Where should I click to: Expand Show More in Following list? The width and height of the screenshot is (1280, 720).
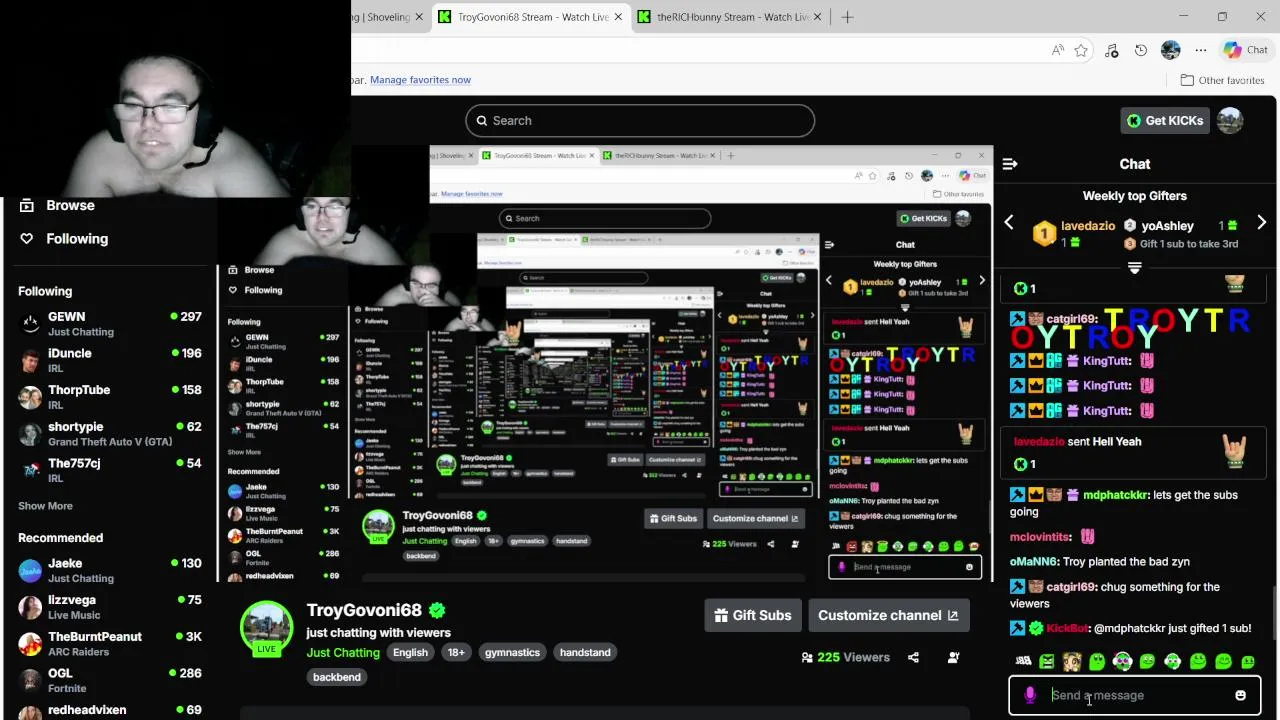coord(45,506)
